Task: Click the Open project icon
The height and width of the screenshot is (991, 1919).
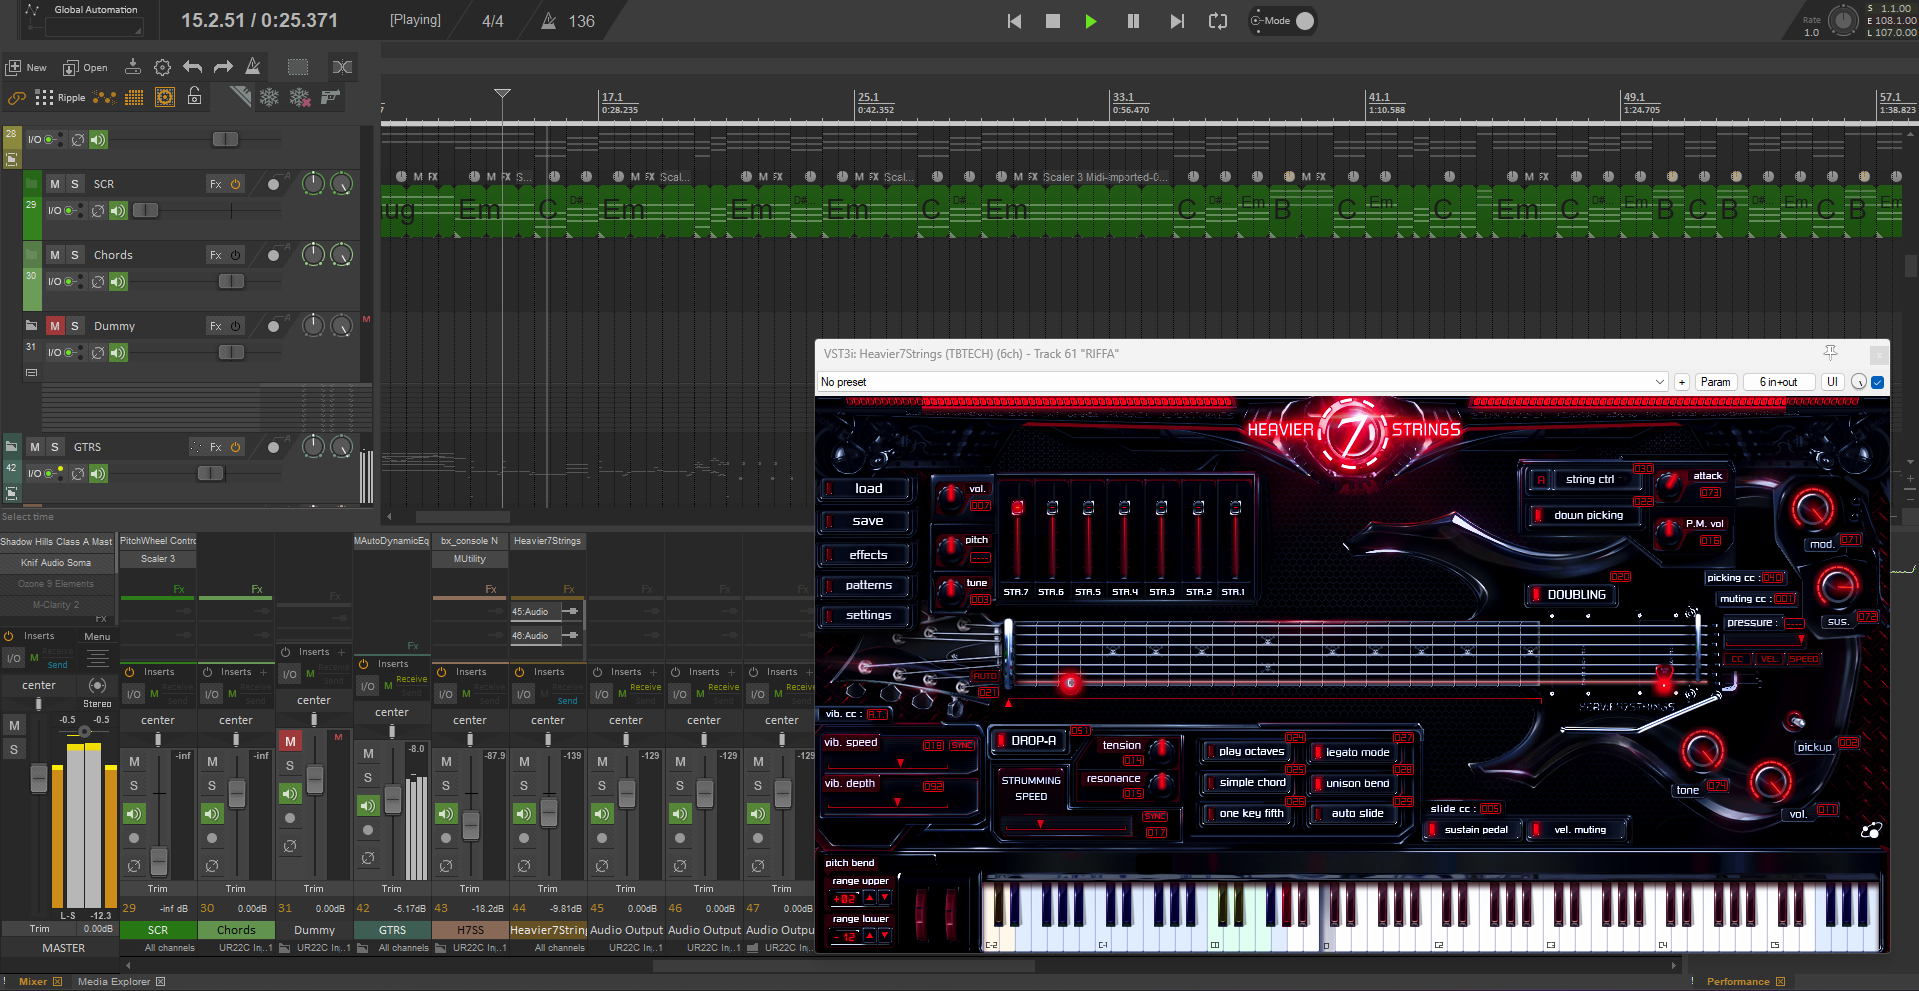Action: coord(71,67)
